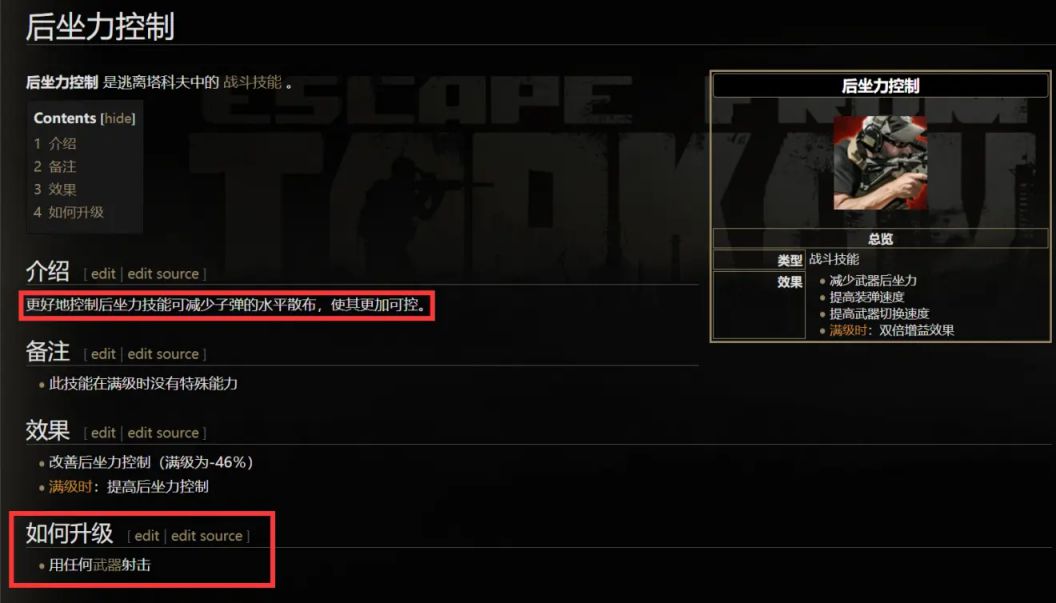The width and height of the screenshot is (1056, 603).
Task: Click edit source next to 备注 heading
Action: (x=163, y=354)
